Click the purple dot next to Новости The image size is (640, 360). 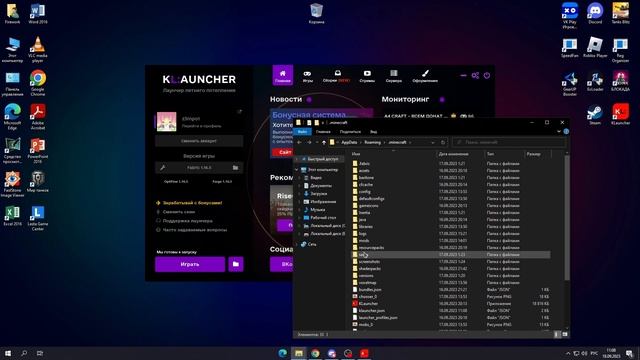pos(309,99)
